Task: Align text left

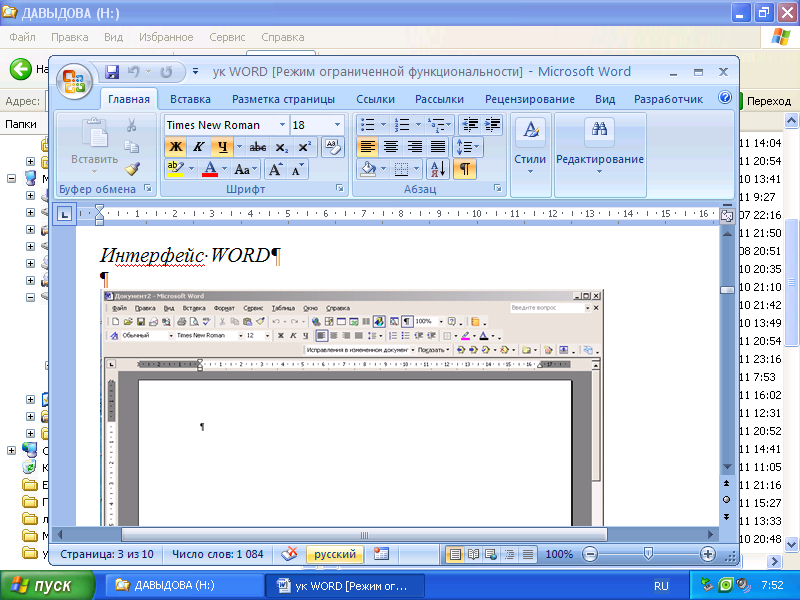Action: pos(367,147)
